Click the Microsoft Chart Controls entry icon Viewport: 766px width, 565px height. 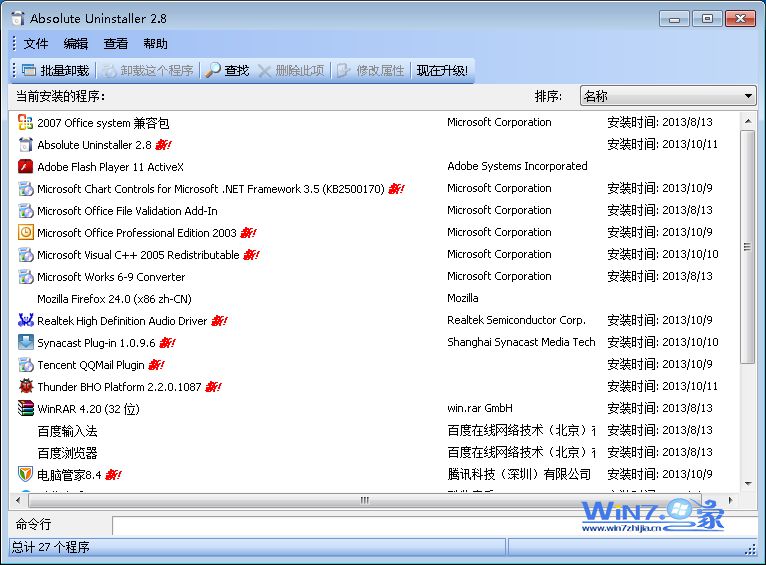pos(25,188)
